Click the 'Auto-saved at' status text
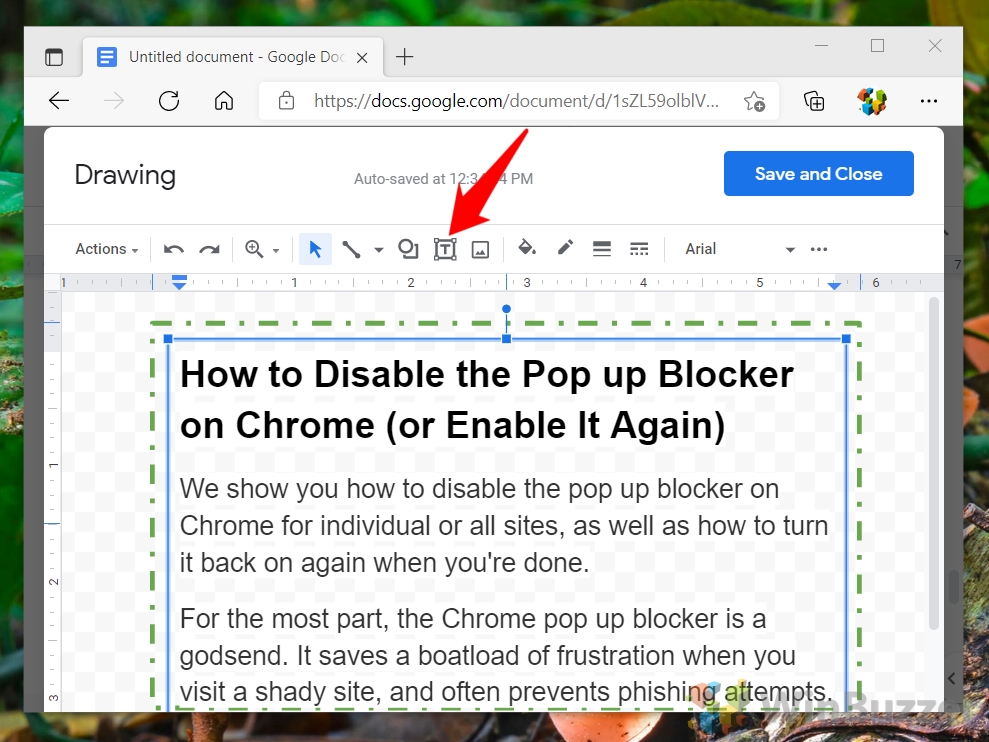Viewport: 989px width, 742px height. (443, 179)
